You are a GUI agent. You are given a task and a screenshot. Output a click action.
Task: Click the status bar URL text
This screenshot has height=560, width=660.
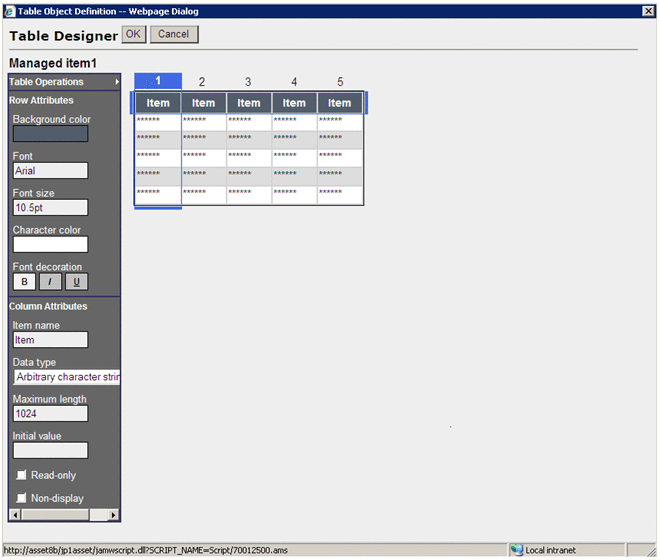click(146, 550)
